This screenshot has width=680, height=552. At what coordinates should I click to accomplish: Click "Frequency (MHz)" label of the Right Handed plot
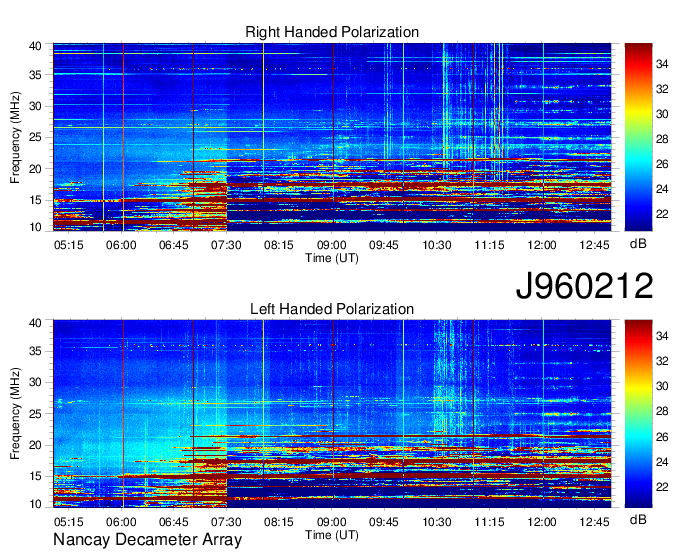click(x=15, y=137)
